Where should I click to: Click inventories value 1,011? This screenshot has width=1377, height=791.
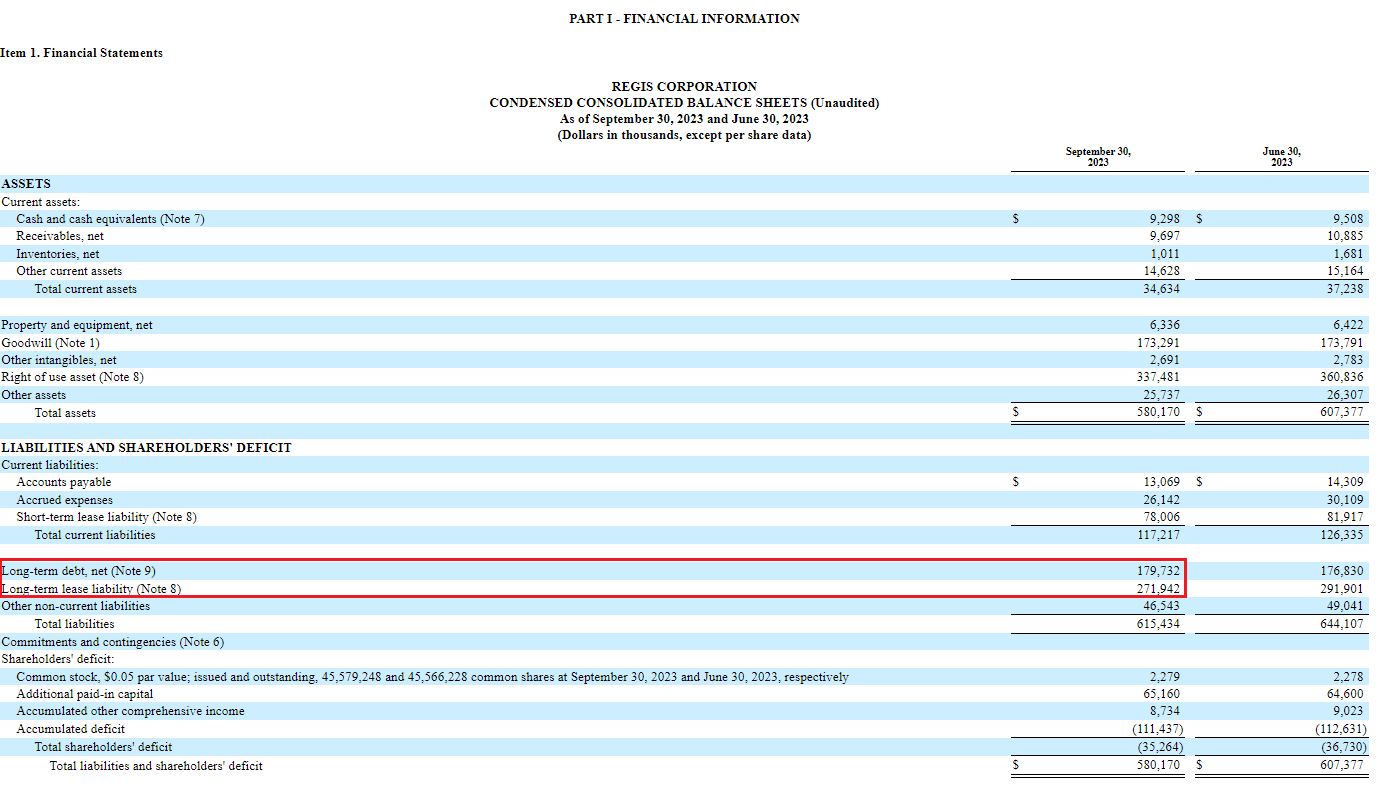tap(1165, 254)
